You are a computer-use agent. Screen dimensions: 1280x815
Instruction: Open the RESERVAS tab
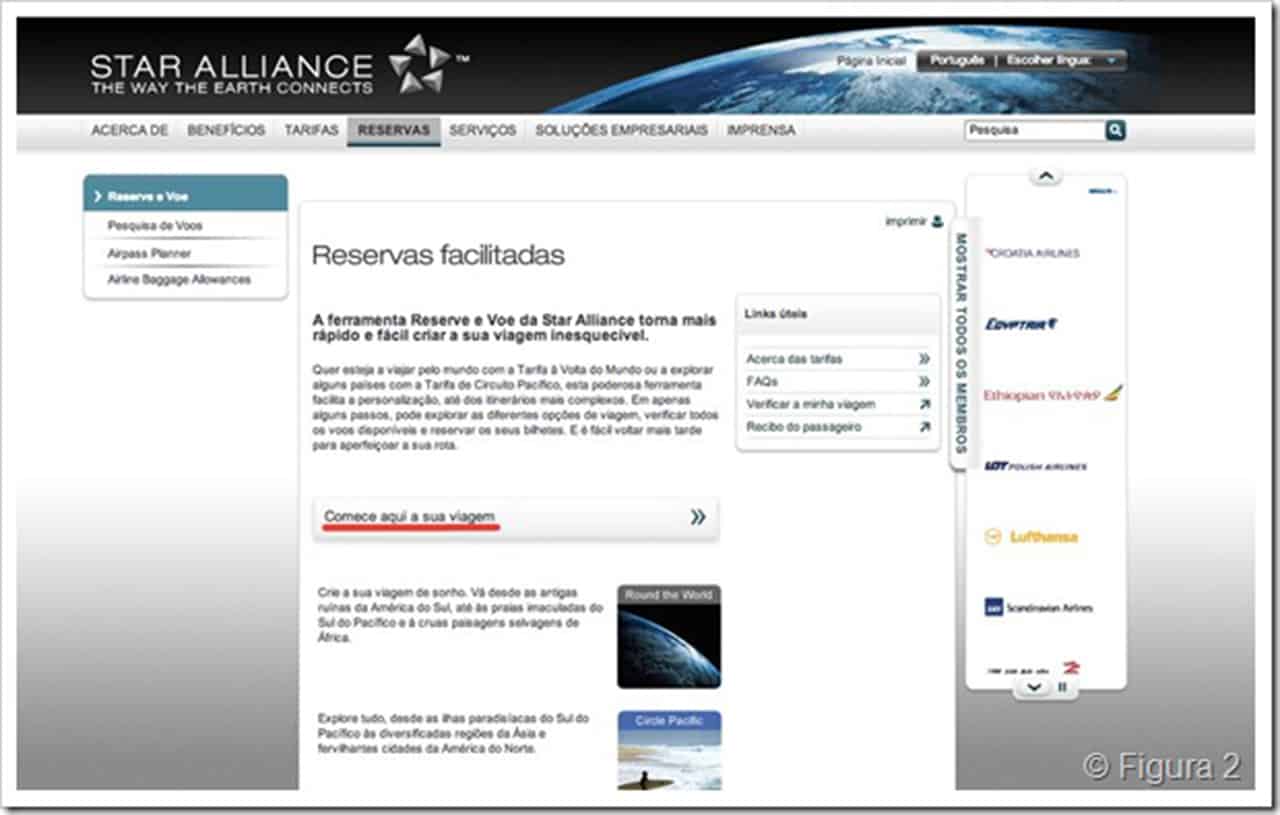pyautogui.click(x=394, y=130)
